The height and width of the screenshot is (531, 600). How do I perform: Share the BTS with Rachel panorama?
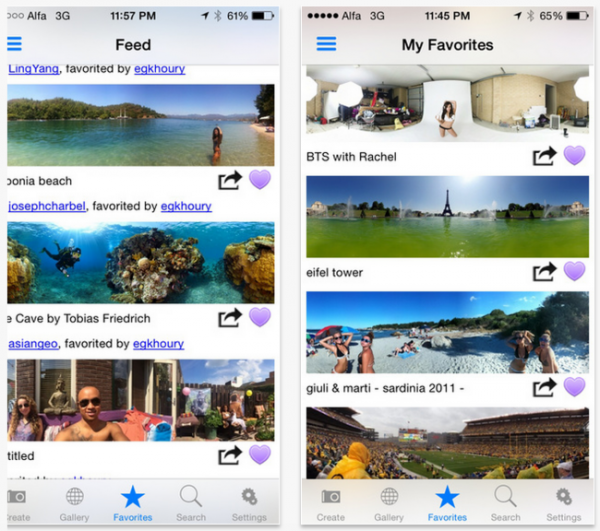[545, 156]
